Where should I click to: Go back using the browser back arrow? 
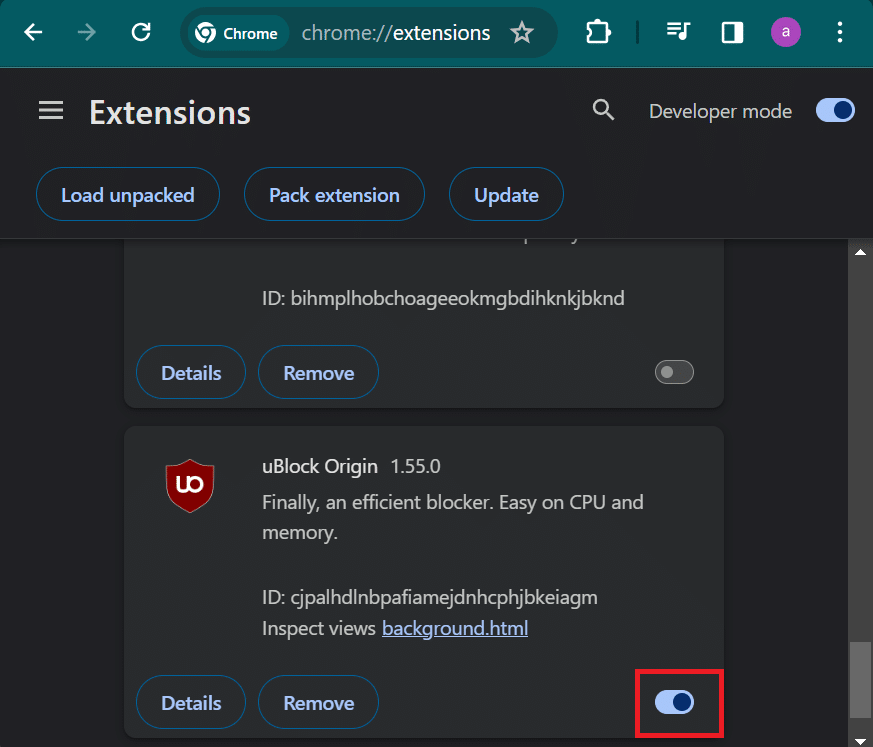pyautogui.click(x=33, y=32)
